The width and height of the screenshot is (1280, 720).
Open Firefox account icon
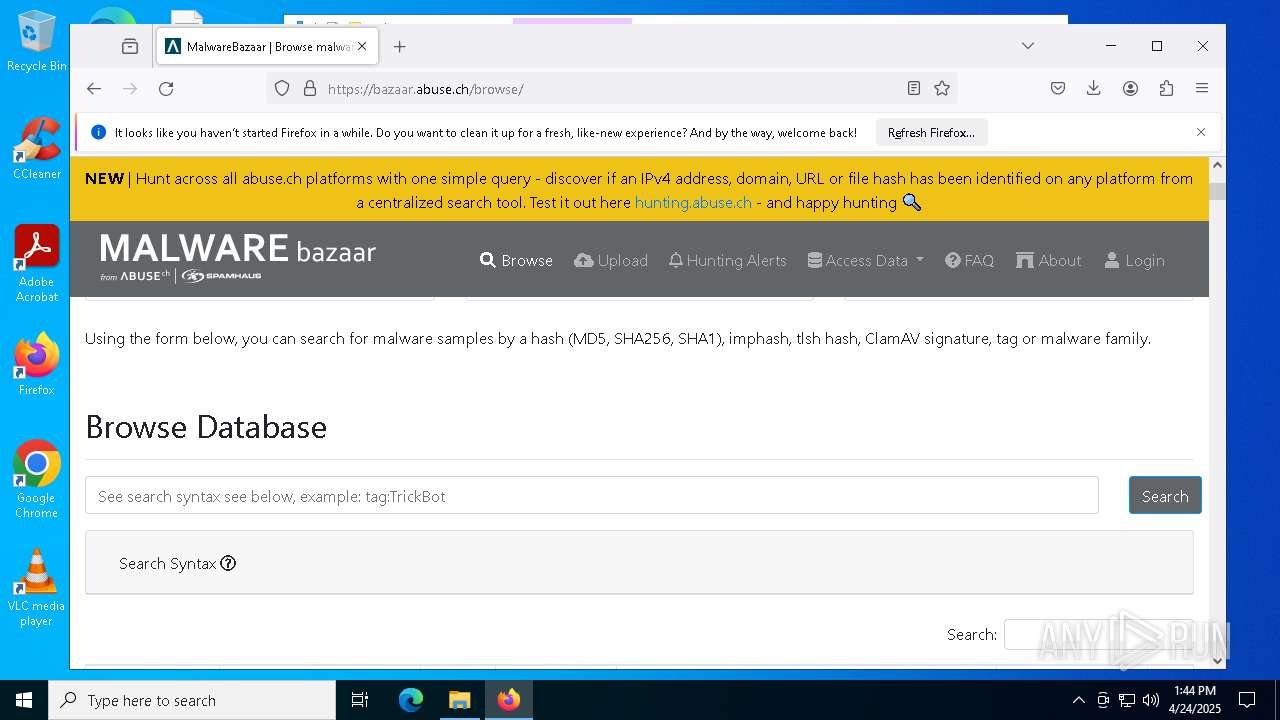(x=1130, y=89)
